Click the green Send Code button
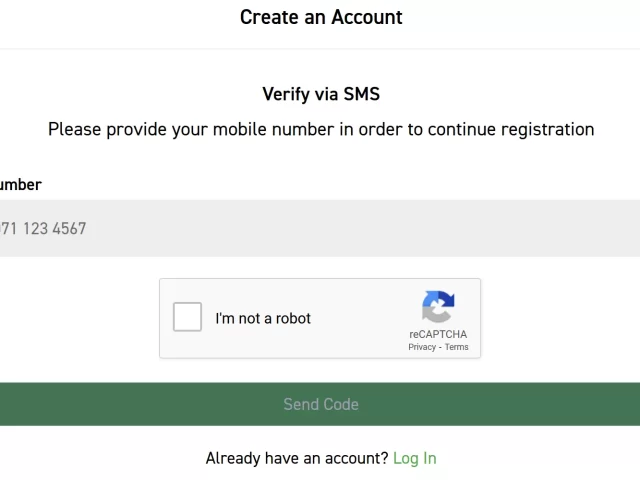 coord(320,404)
